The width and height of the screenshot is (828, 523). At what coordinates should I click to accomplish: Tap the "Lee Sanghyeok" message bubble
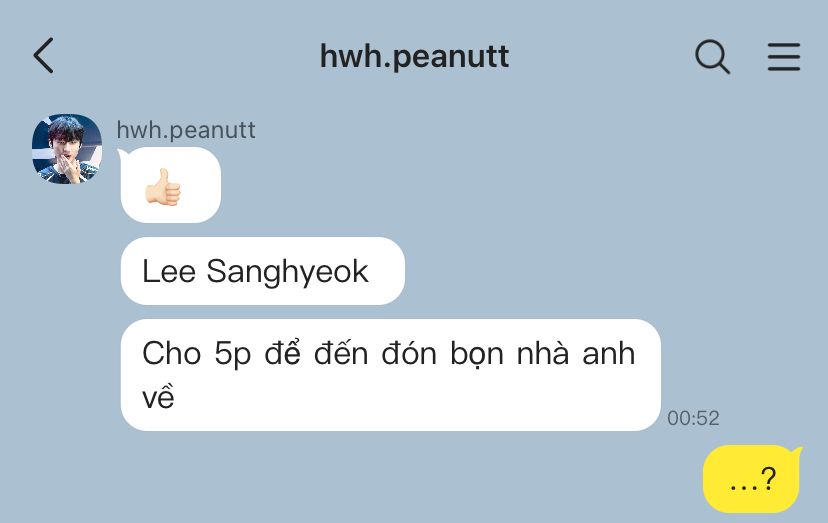262,271
